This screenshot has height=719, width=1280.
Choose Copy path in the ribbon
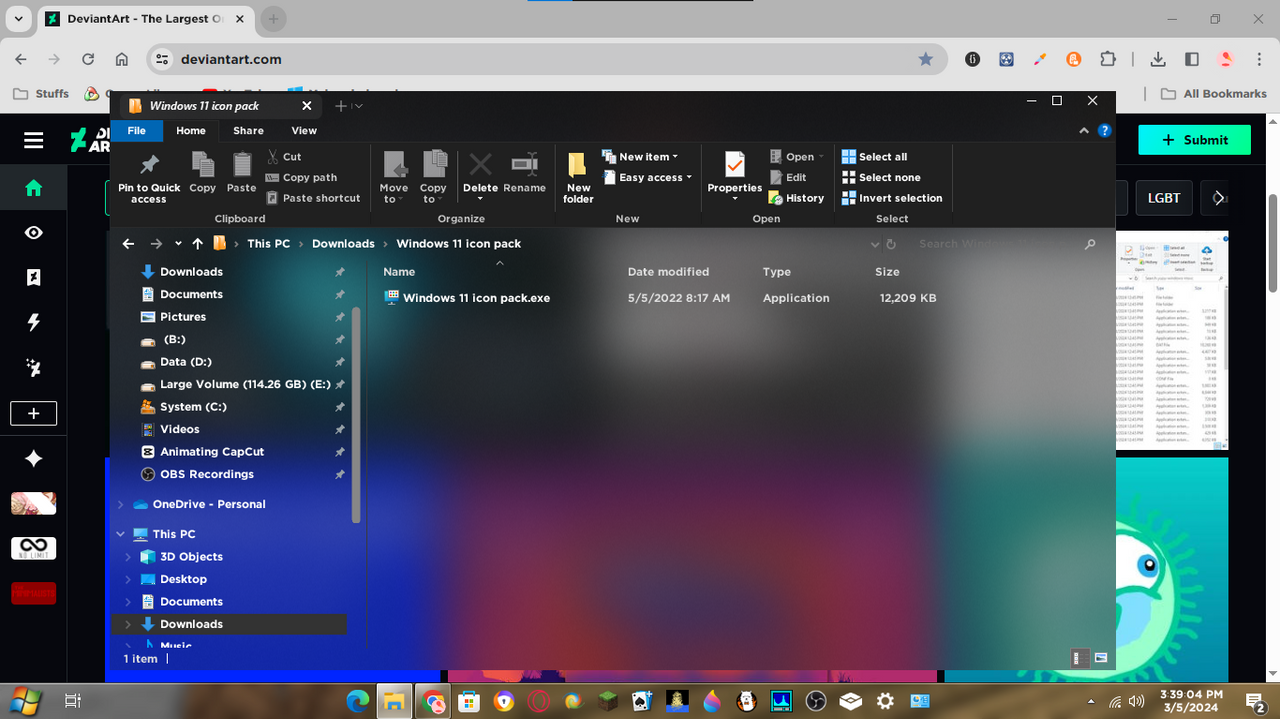pyautogui.click(x=301, y=178)
